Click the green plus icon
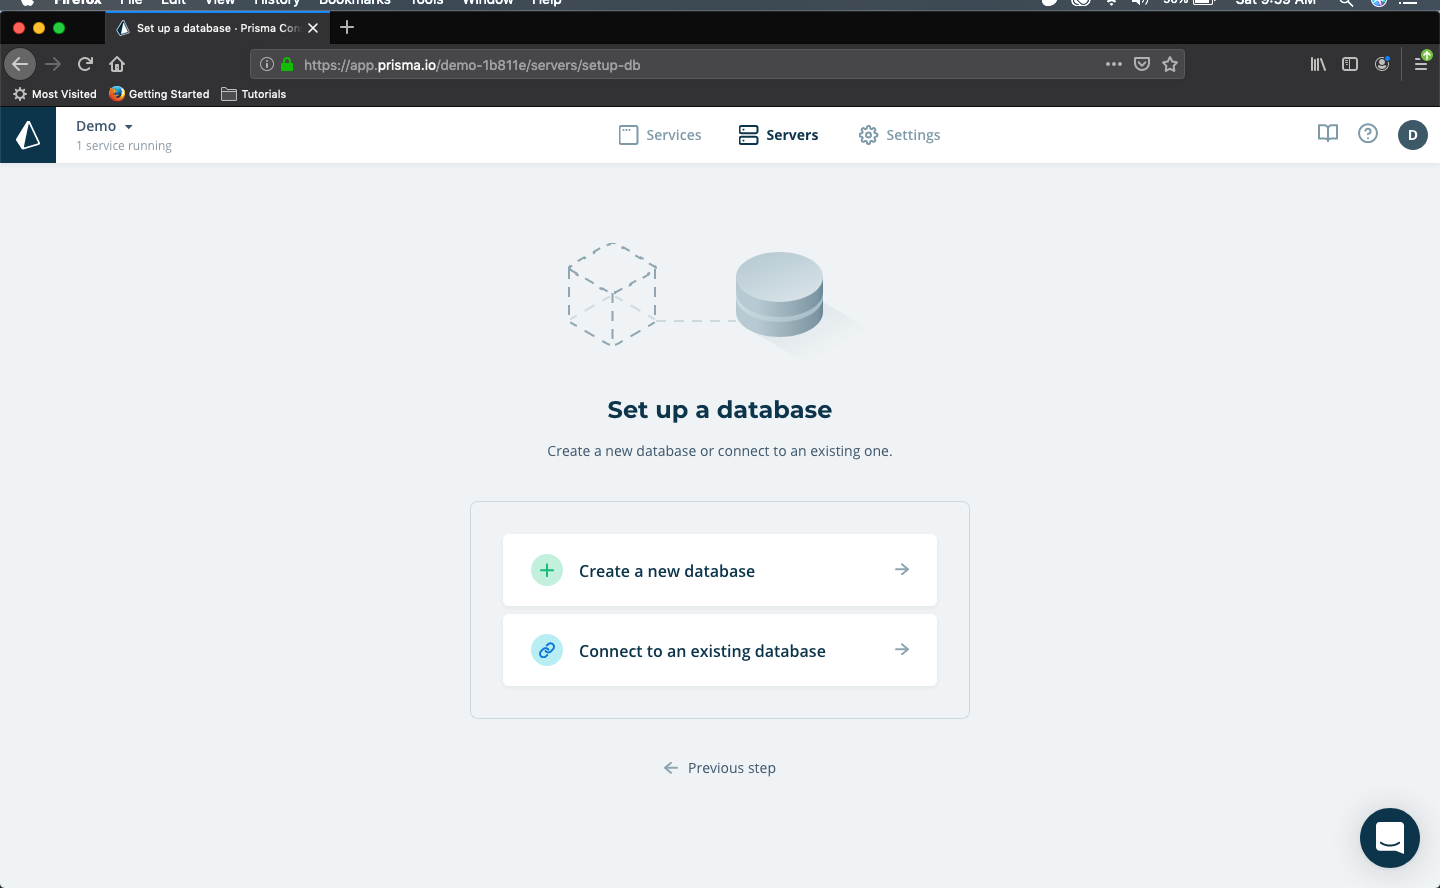1440x888 pixels. (x=547, y=570)
